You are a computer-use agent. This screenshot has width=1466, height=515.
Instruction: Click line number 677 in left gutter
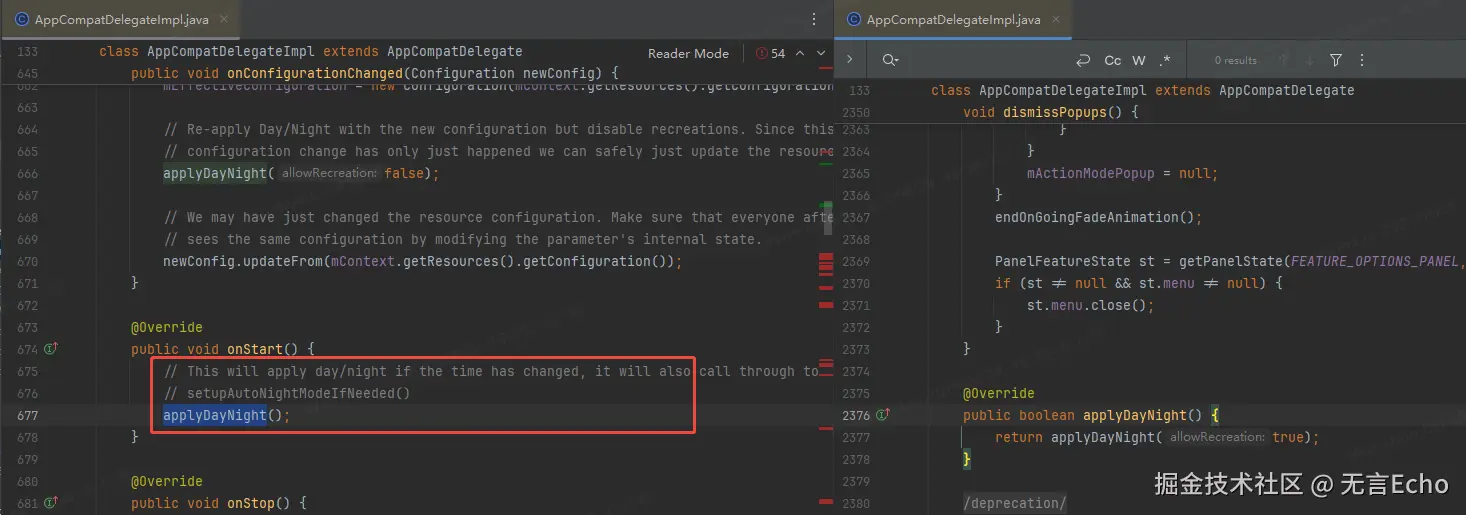click(28, 415)
